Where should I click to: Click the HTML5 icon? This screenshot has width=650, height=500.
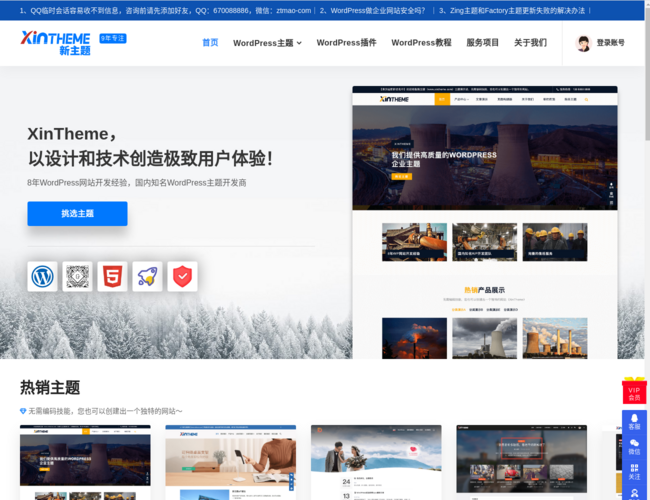112,277
